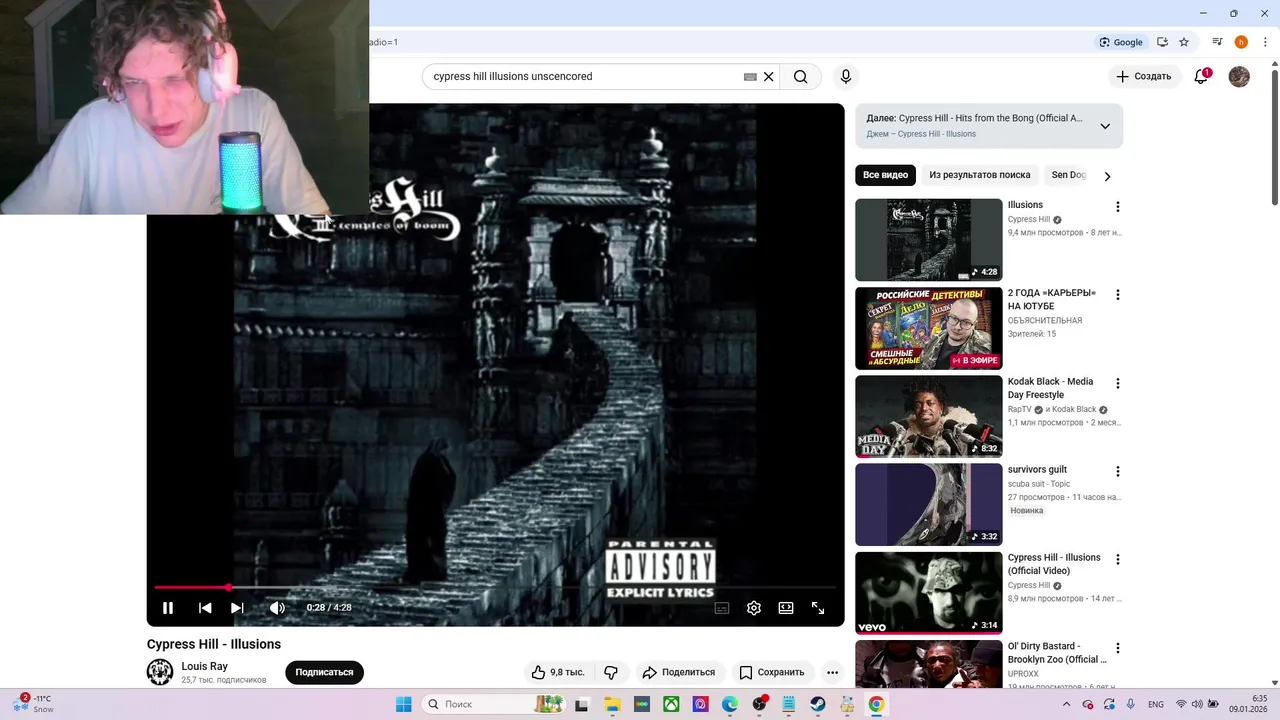Image resolution: width=1280 pixels, height=720 pixels.
Task: Open the on-screen keyboard in search box
Action: 750,77
